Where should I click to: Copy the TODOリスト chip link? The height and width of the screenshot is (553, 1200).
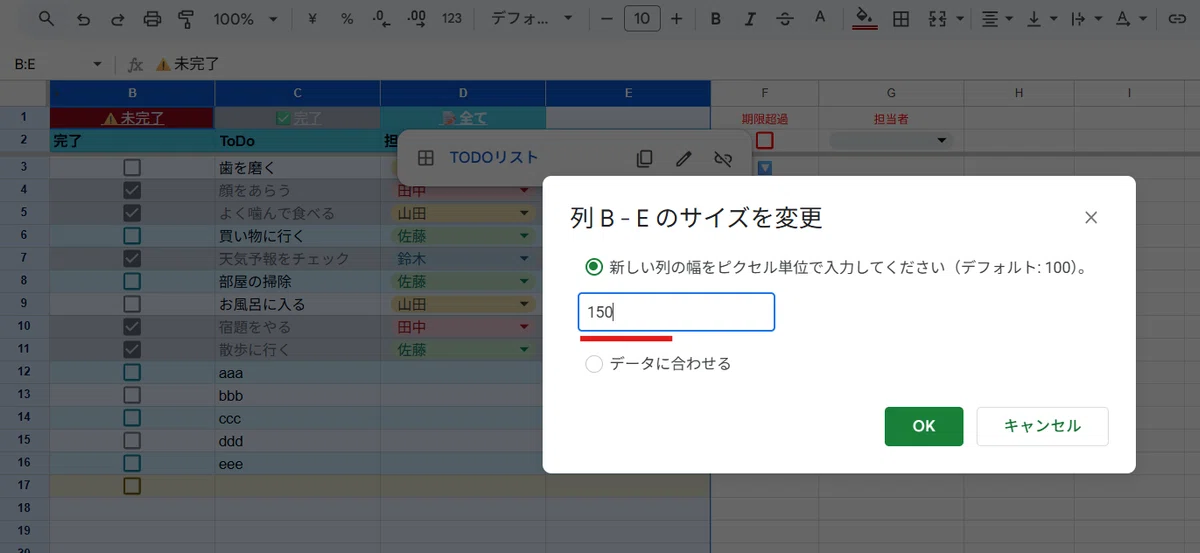point(645,158)
